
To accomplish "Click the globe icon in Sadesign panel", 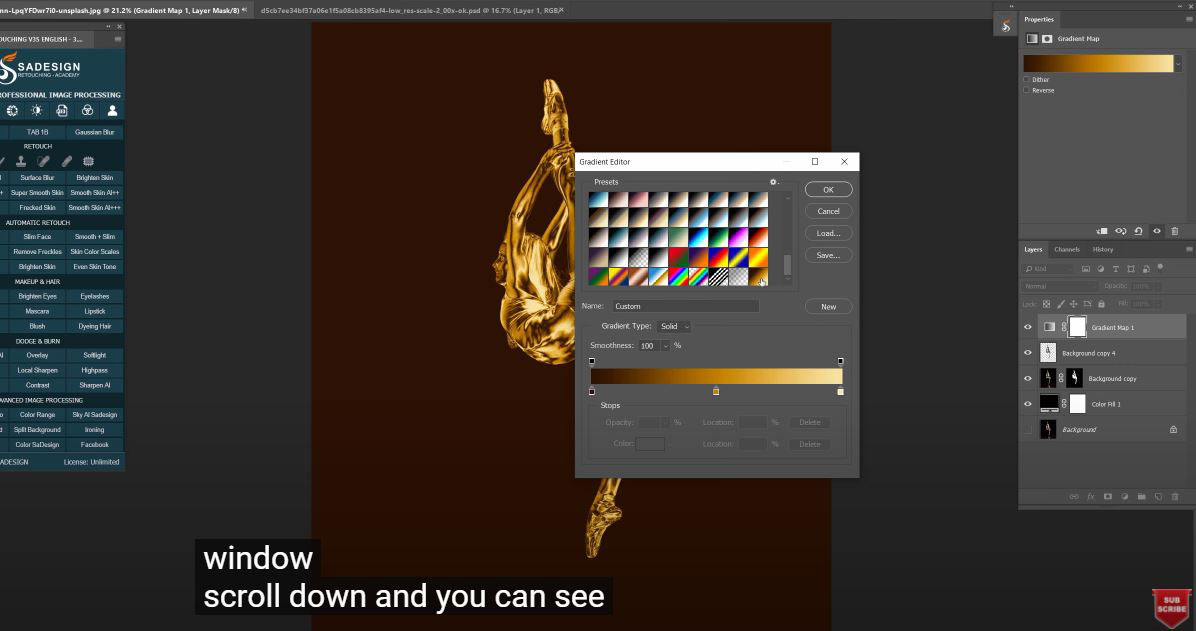I will 12,111.
